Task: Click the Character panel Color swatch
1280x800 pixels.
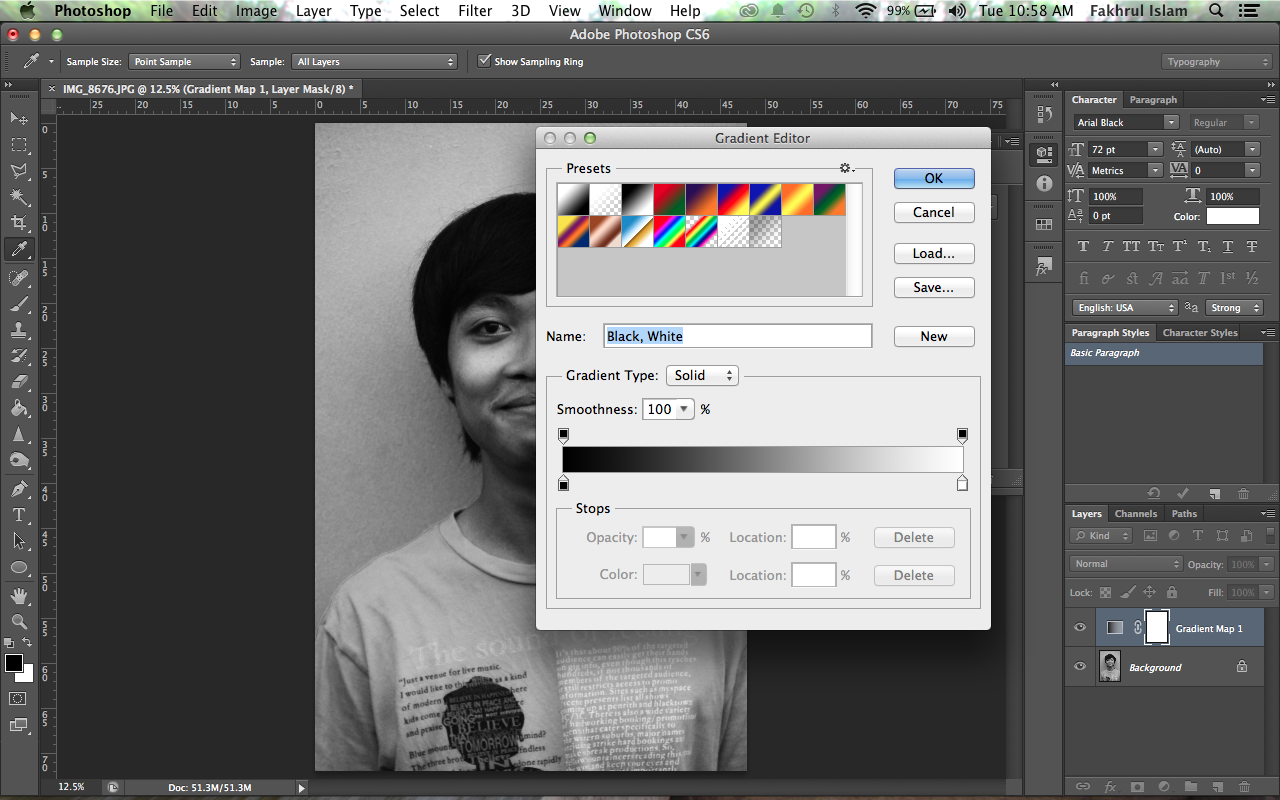Action: click(x=1232, y=216)
